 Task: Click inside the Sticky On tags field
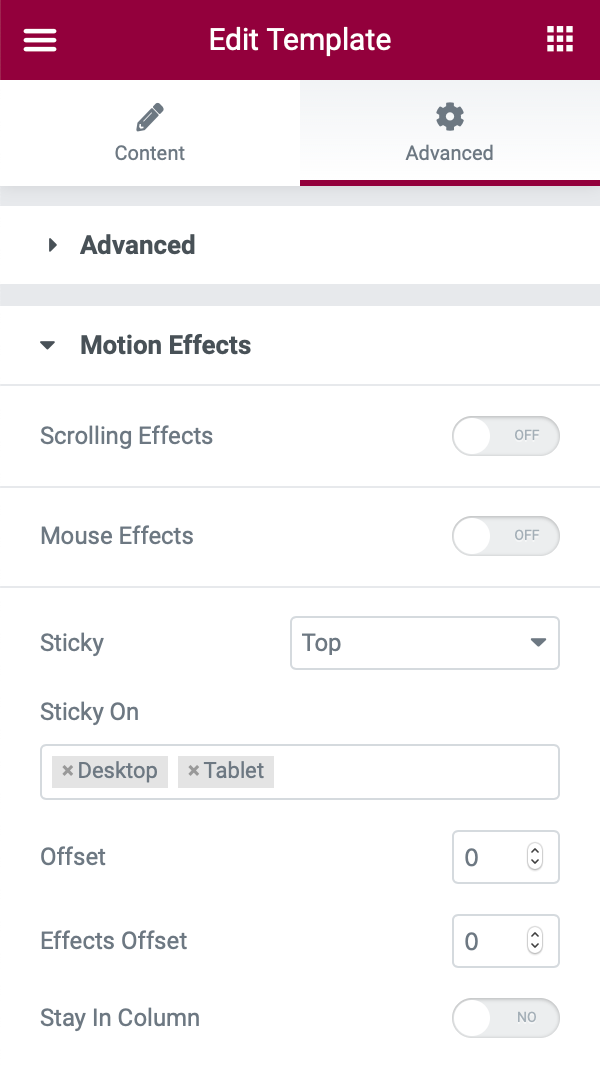click(410, 771)
